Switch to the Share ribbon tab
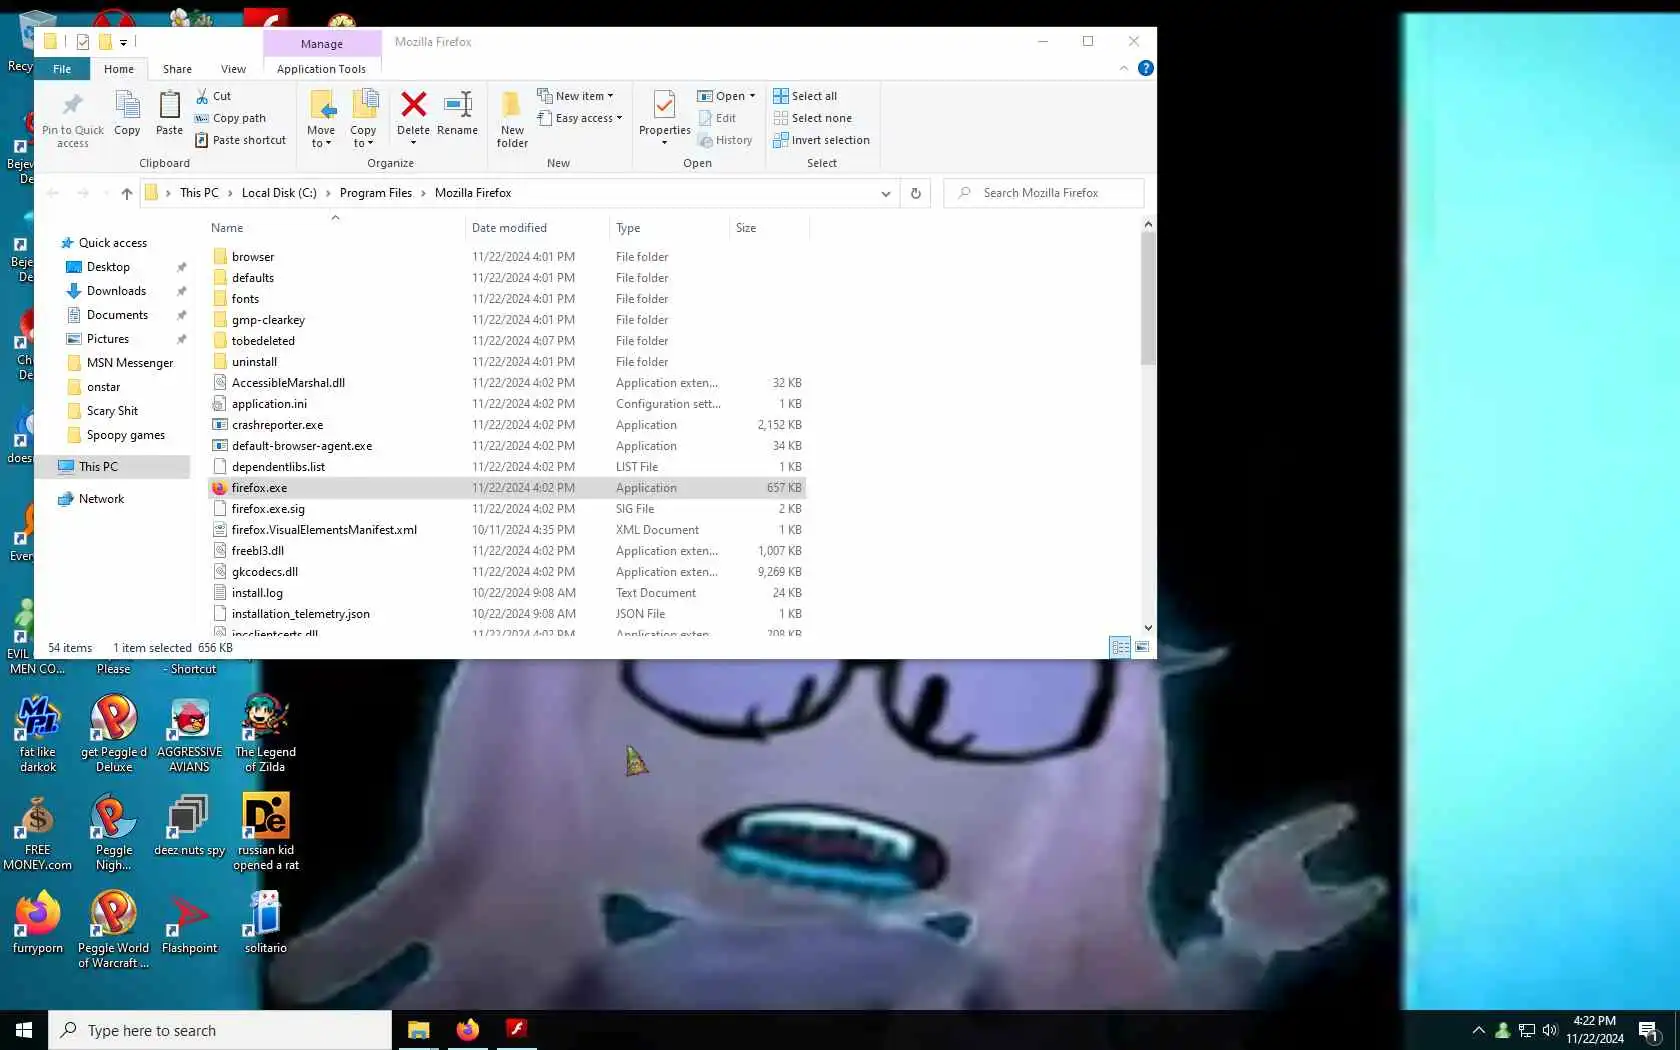1680x1050 pixels. pyautogui.click(x=177, y=69)
